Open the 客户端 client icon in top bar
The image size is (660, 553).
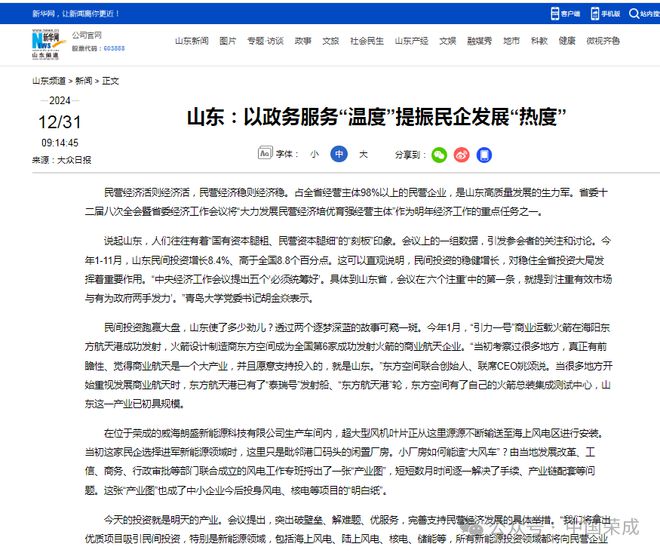555,13
